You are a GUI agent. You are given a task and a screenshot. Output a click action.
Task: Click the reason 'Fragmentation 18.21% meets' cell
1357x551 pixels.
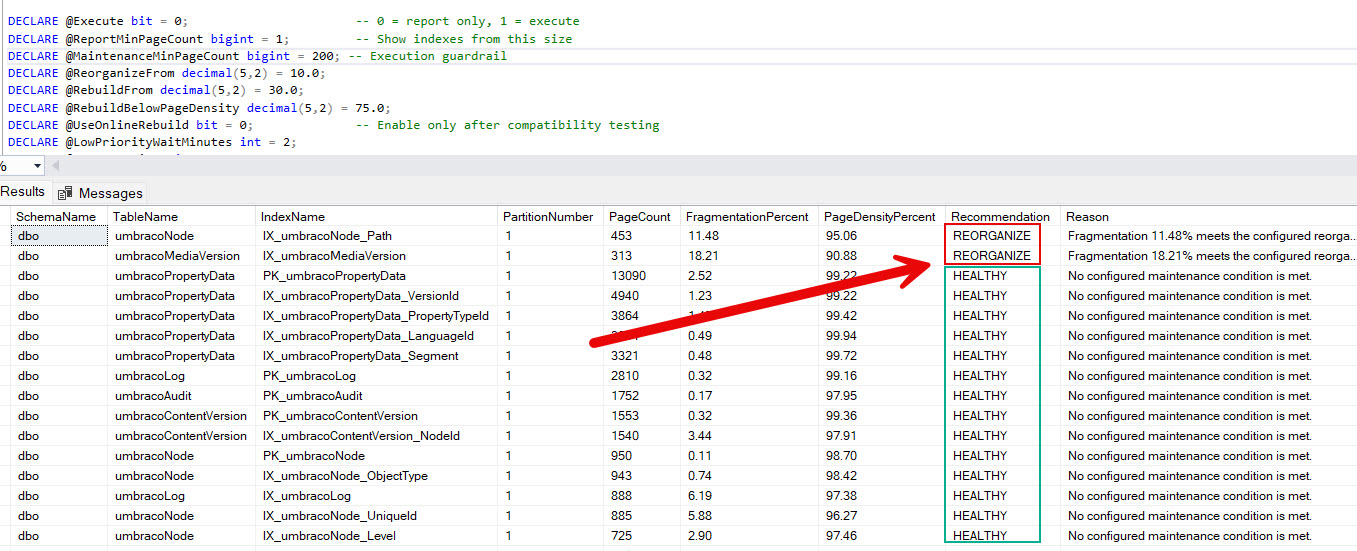[1209, 256]
